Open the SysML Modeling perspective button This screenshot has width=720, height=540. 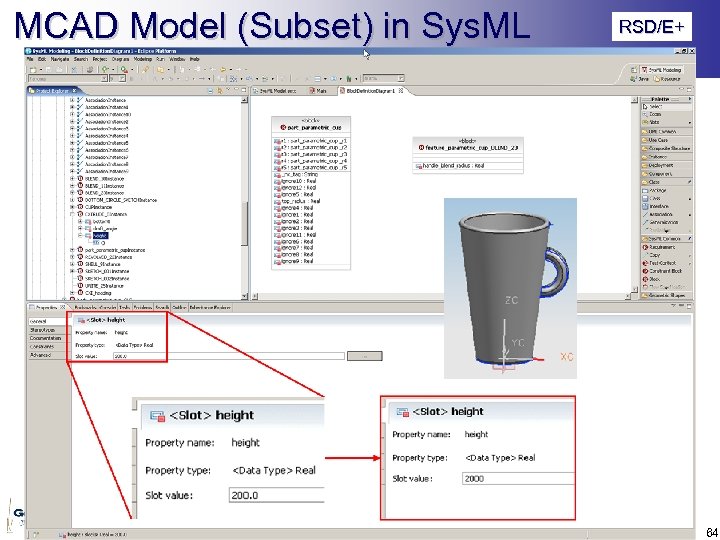coord(661,70)
